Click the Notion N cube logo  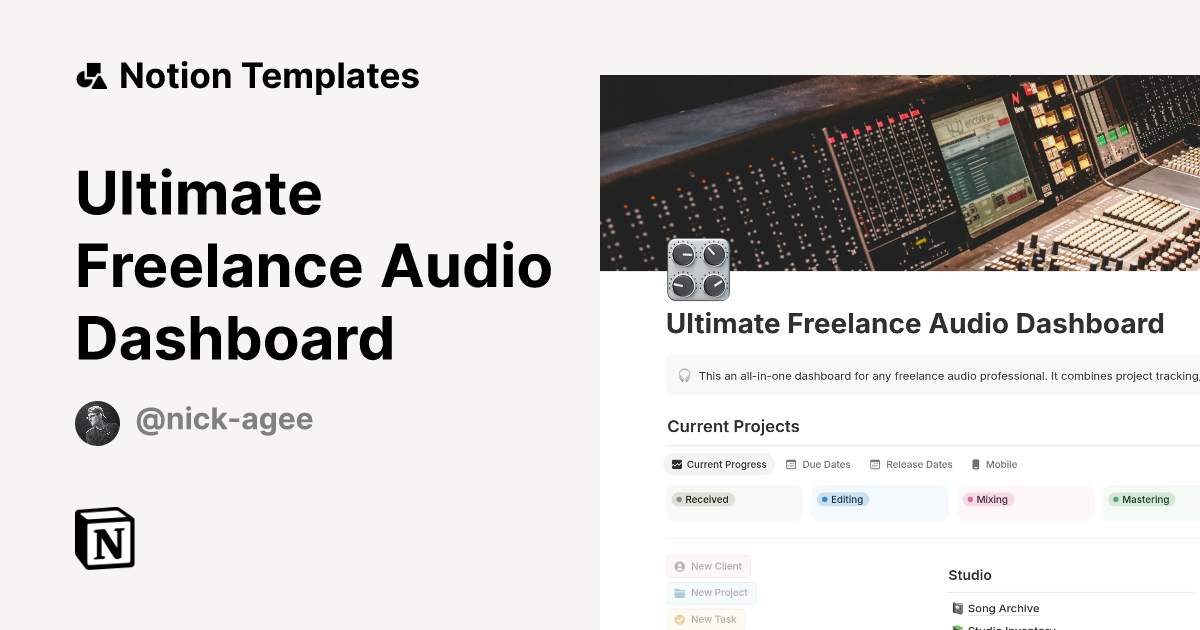104,538
